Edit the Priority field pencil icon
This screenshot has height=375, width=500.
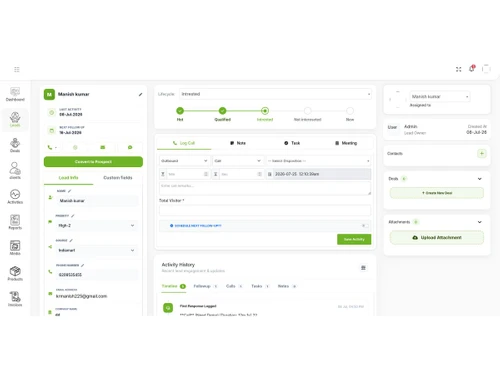click(x=73, y=216)
